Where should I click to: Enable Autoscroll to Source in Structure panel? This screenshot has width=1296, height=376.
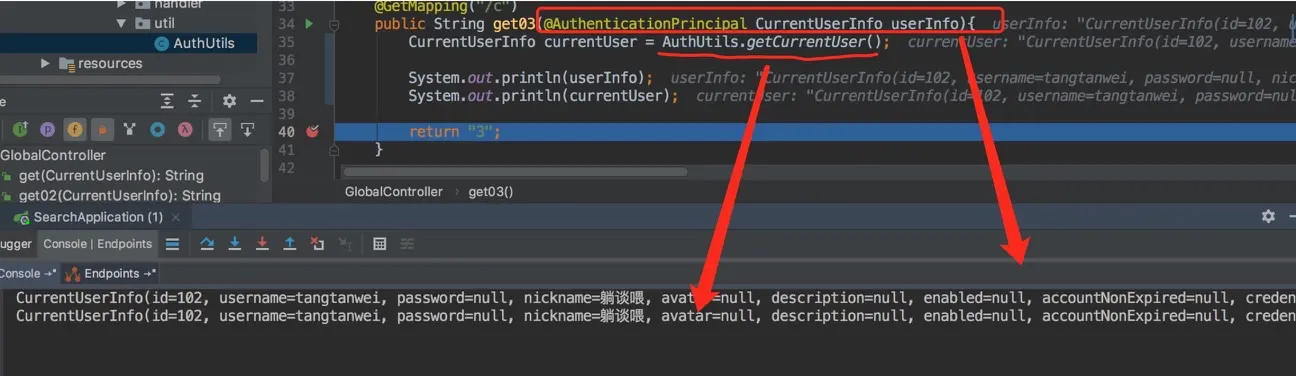point(219,129)
